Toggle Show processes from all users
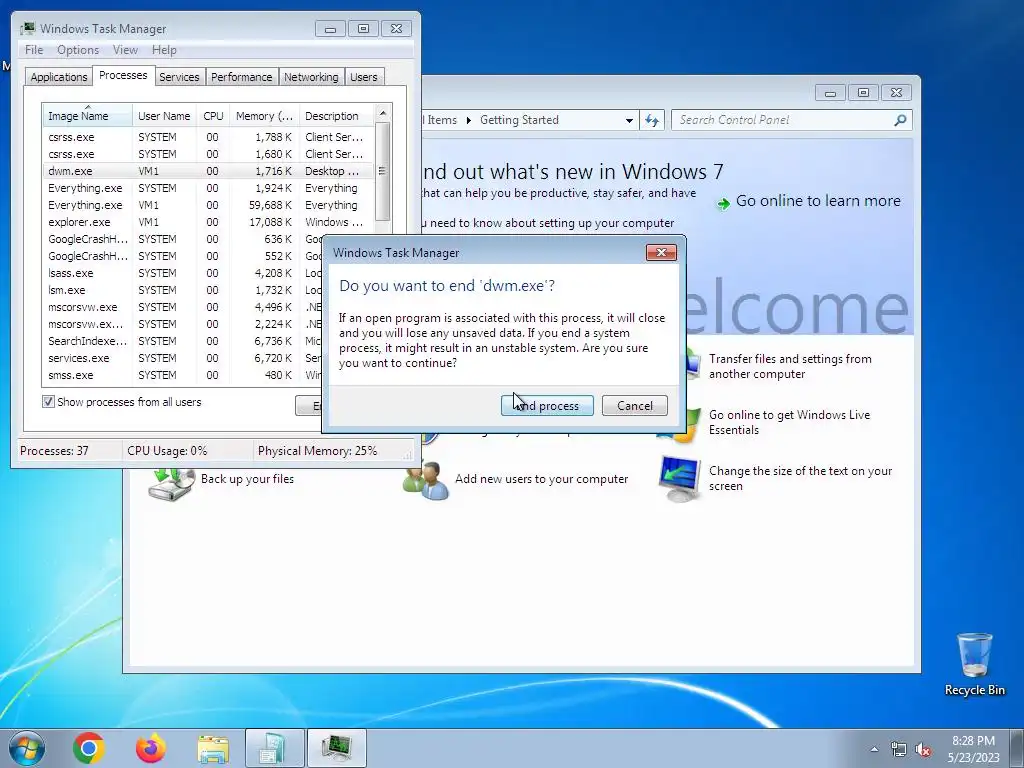The width and height of the screenshot is (1024, 768). tap(48, 402)
